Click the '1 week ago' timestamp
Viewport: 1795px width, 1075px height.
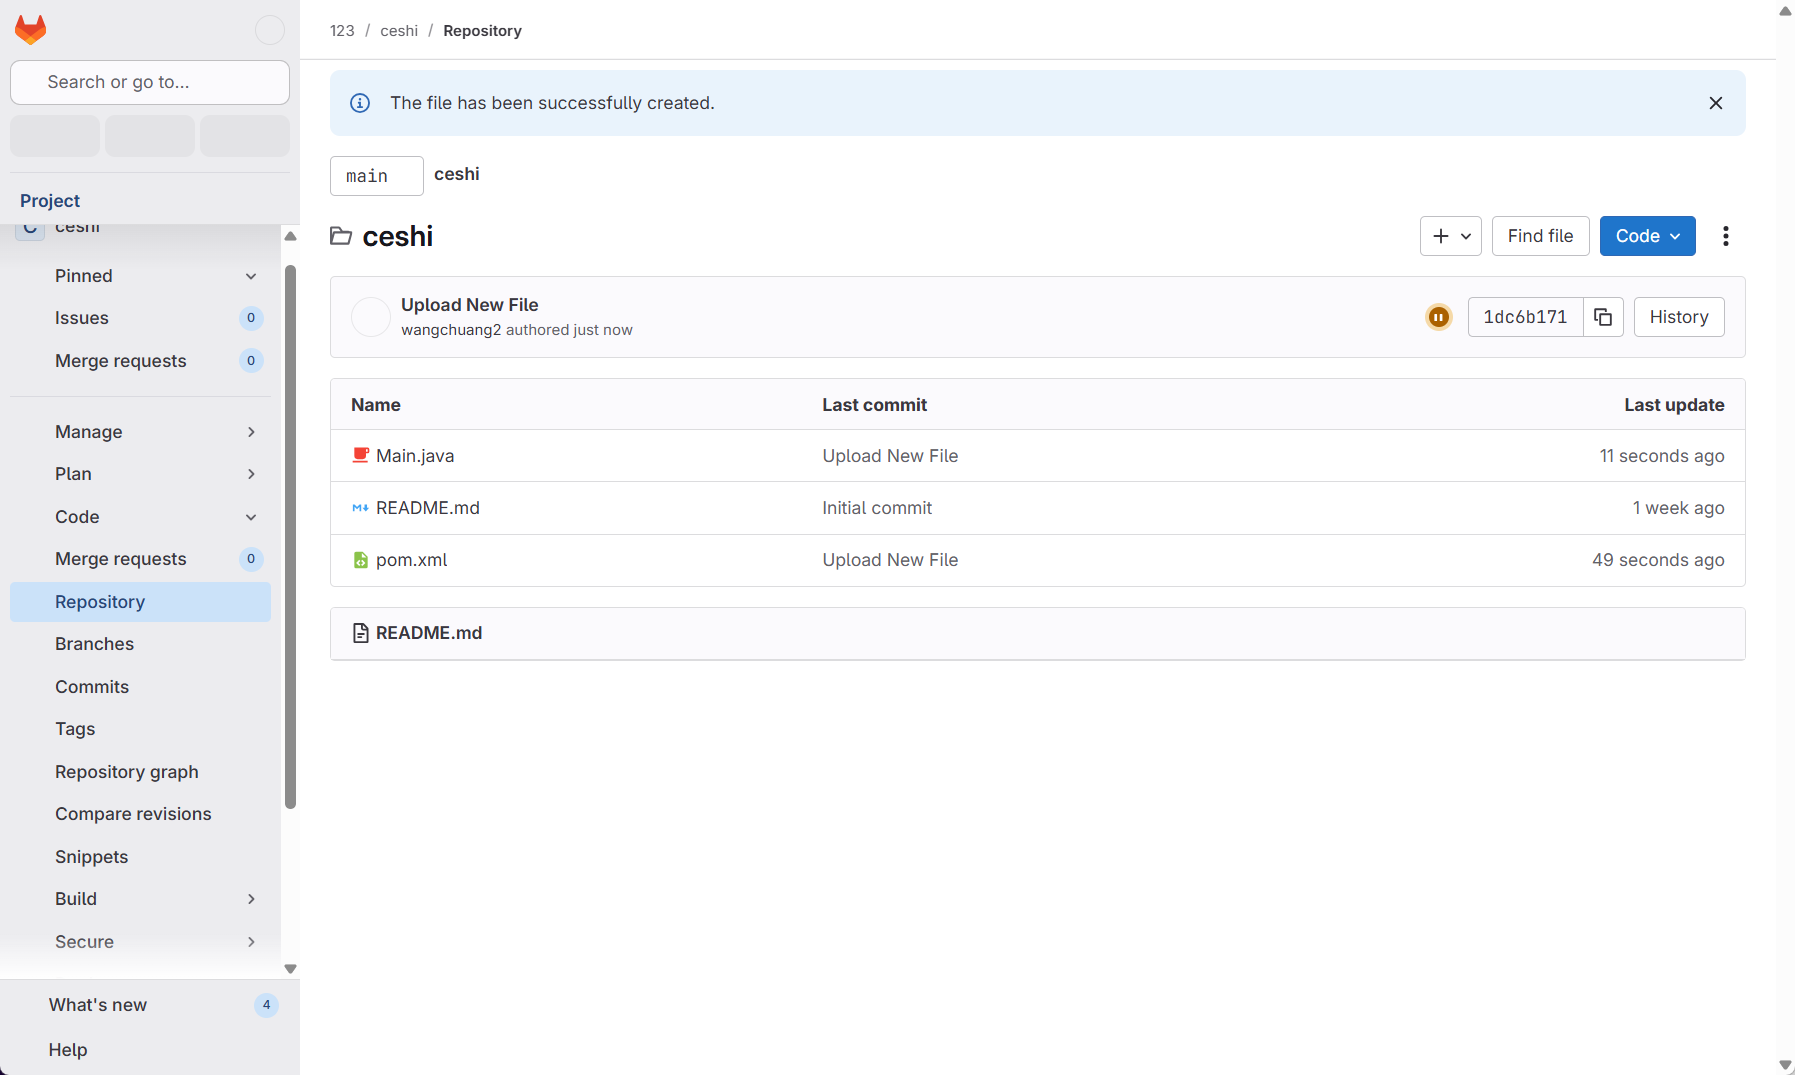1679,508
